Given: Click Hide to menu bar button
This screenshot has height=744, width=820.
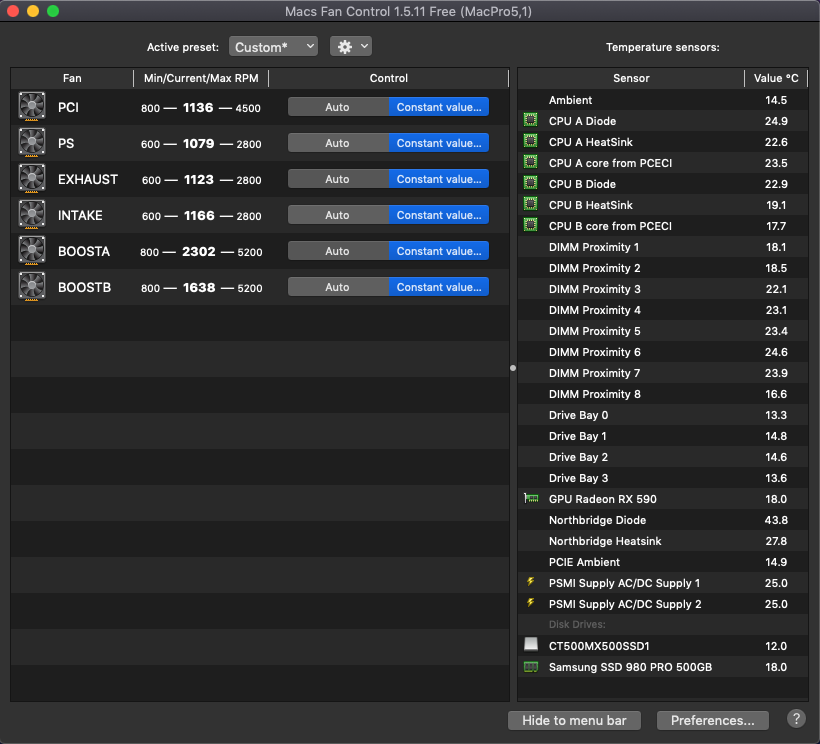Looking at the screenshot, I should click(x=574, y=720).
